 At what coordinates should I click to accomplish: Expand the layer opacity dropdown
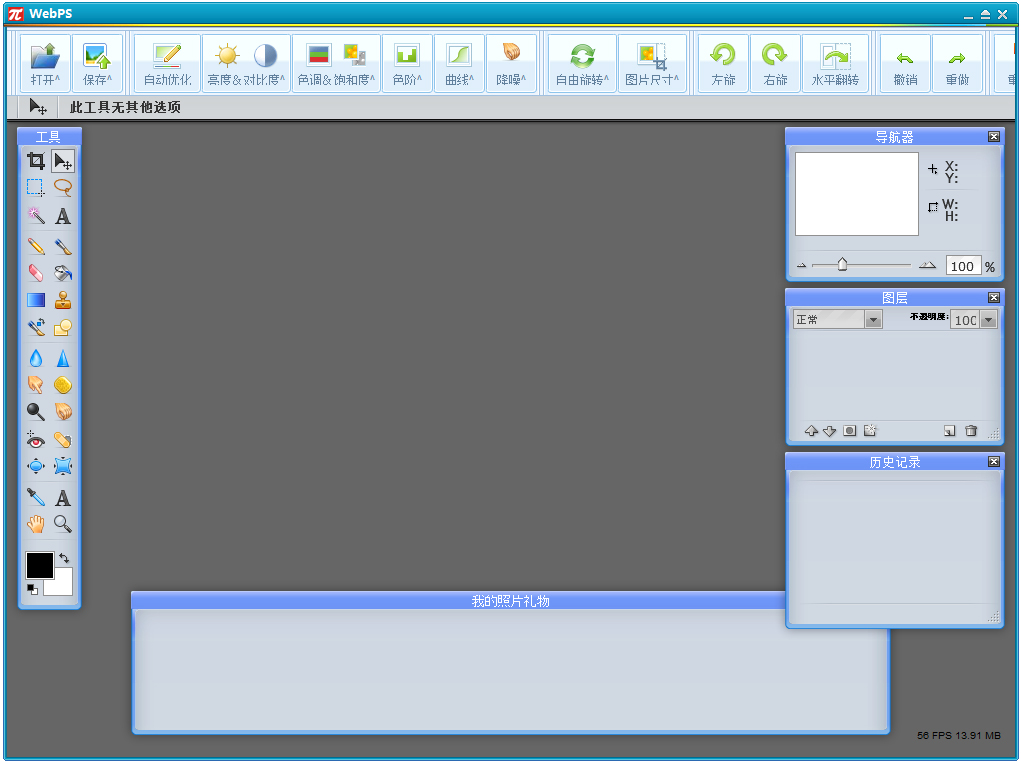pyautogui.click(x=988, y=319)
